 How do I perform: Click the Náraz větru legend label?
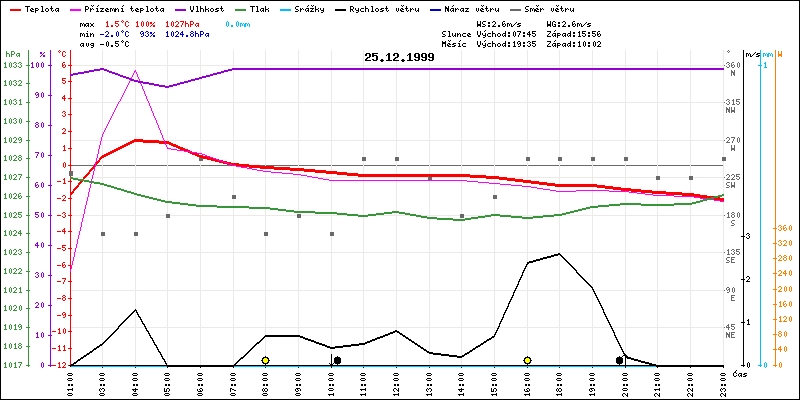pos(507,8)
